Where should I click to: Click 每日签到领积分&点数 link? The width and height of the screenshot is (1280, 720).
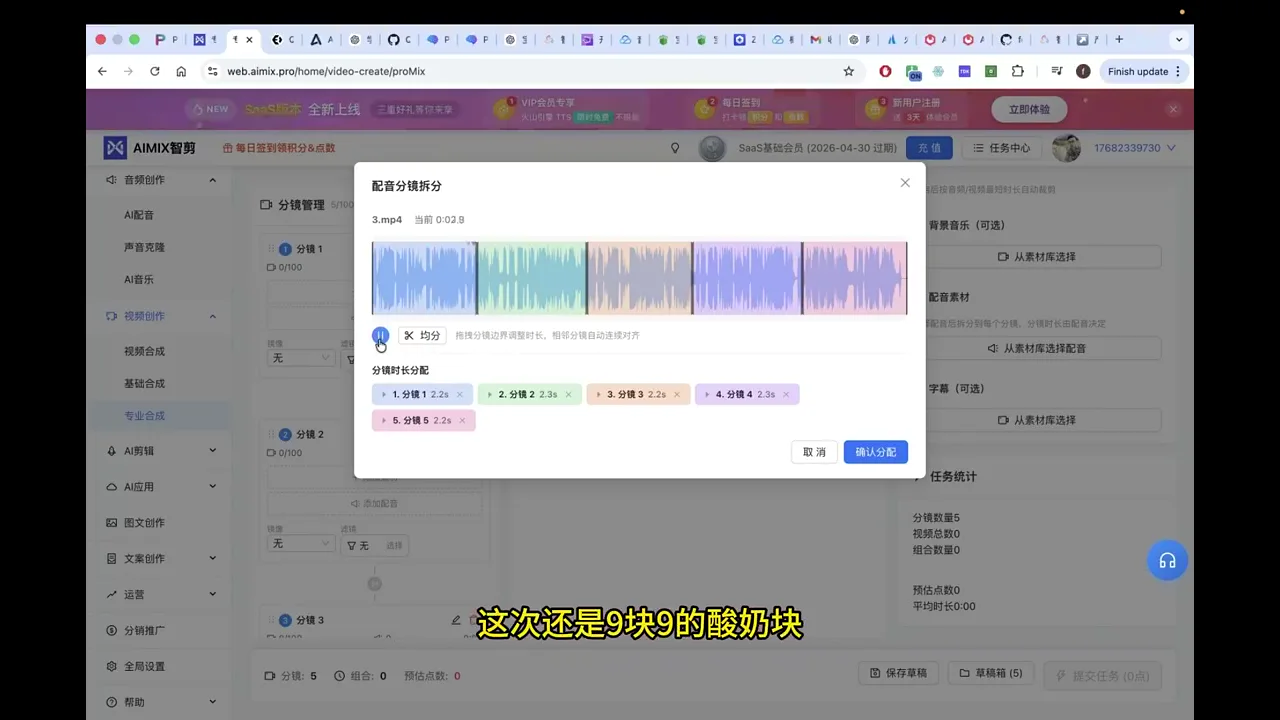pos(279,148)
